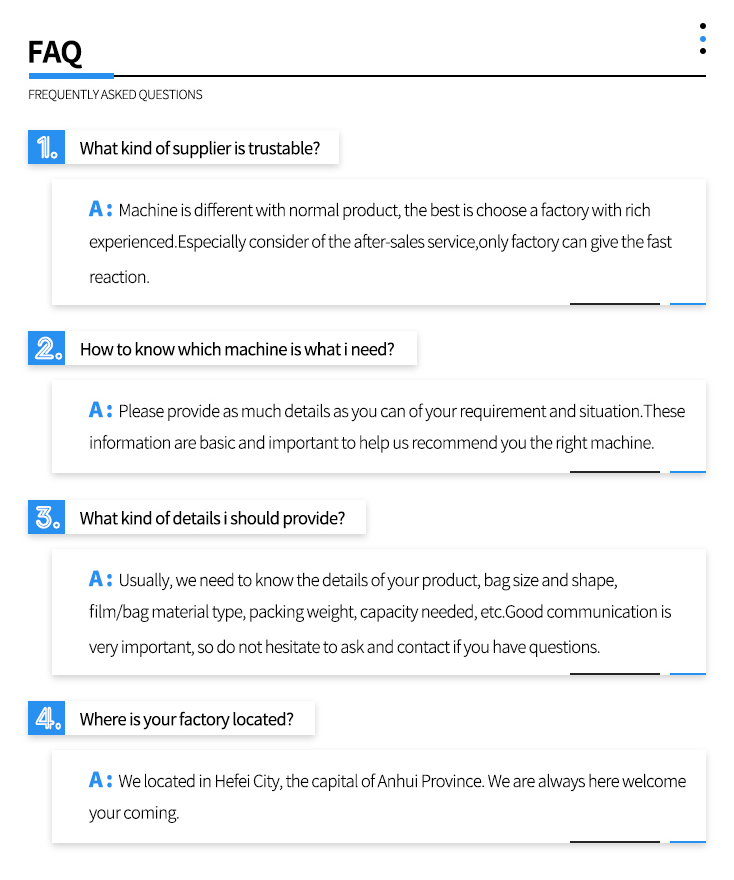Click the blue 'A:' in third answer

[100, 579]
